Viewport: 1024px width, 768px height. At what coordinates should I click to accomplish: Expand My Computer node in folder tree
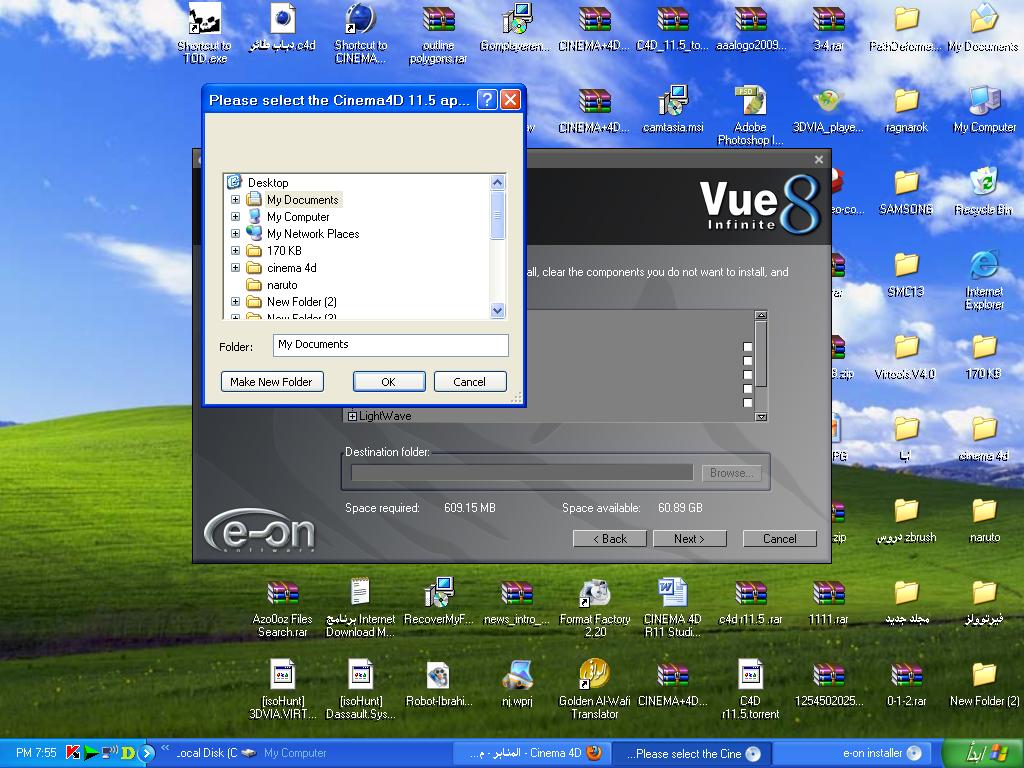(x=235, y=216)
